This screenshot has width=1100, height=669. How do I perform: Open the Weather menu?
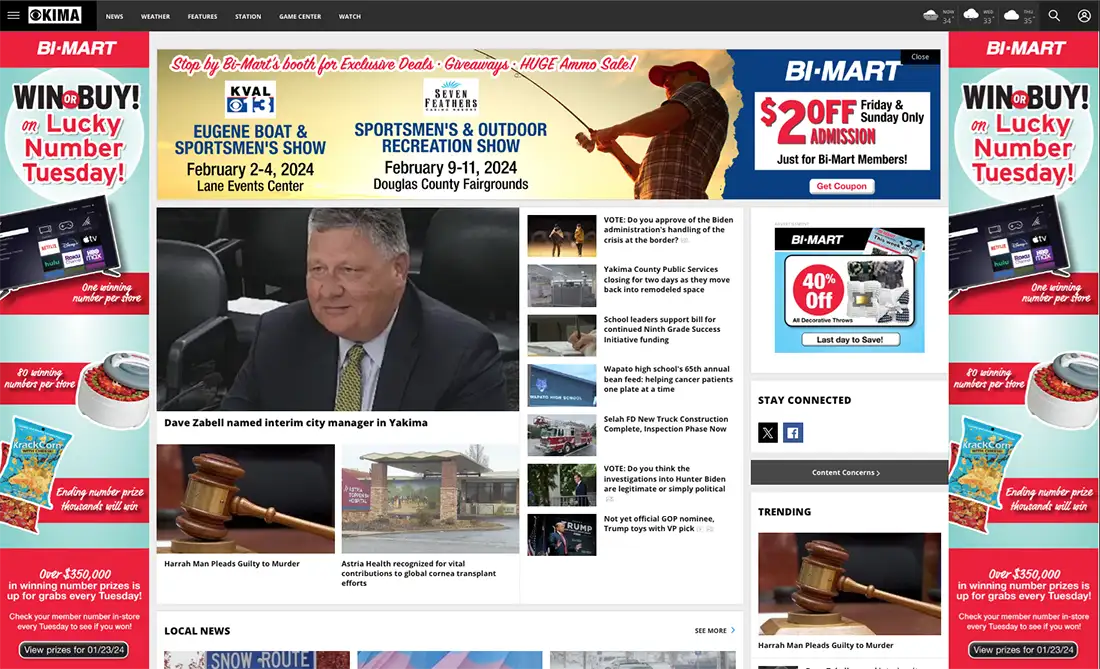[155, 16]
